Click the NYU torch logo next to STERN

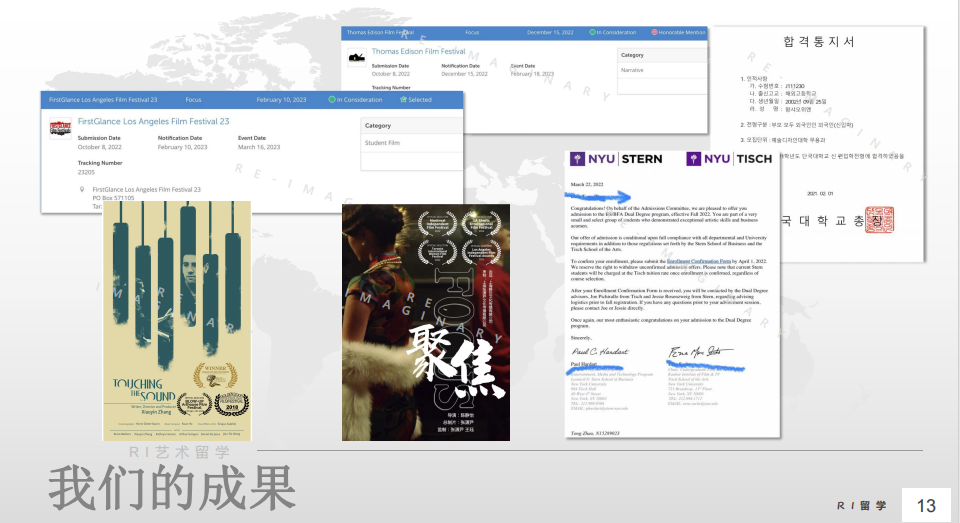point(577,159)
